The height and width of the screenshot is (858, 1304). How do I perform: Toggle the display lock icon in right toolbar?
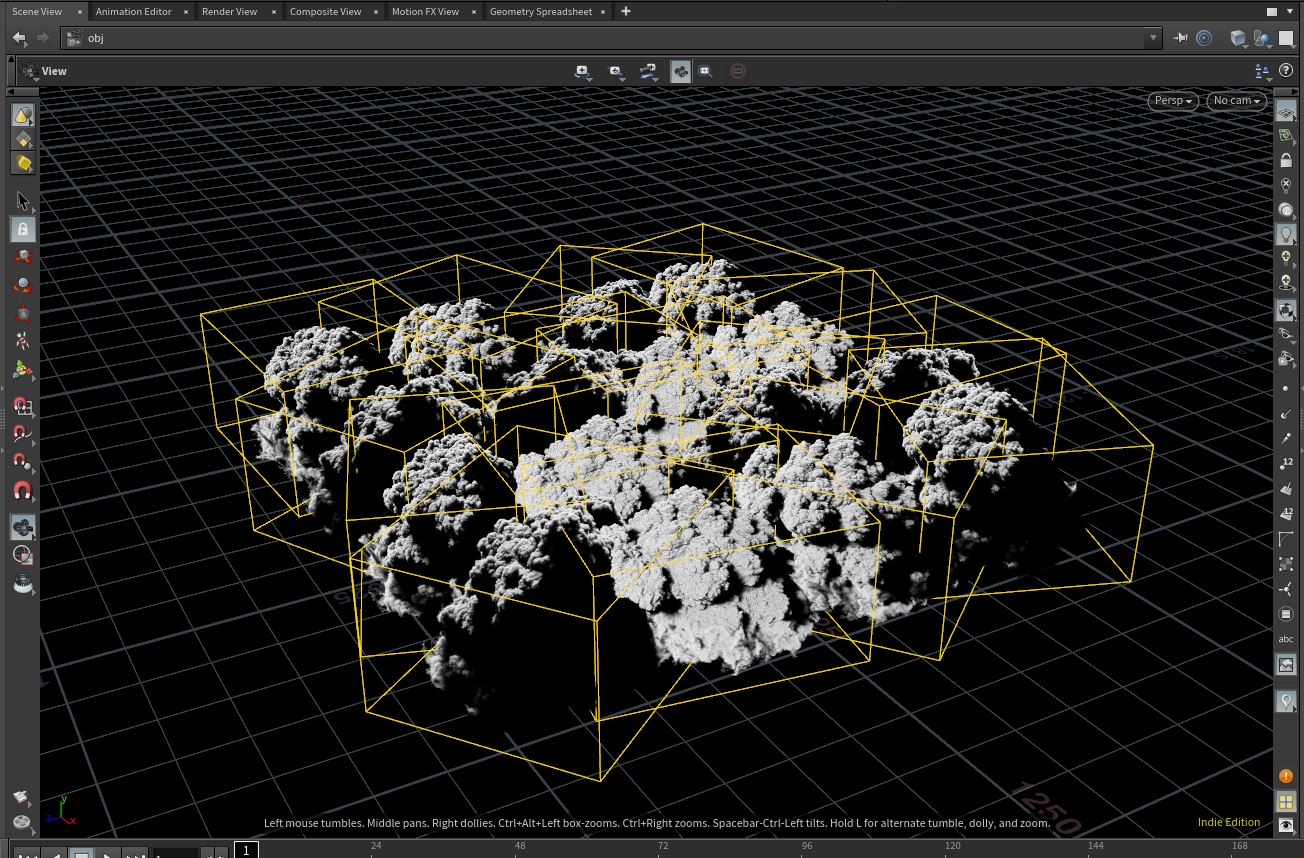[1286, 160]
